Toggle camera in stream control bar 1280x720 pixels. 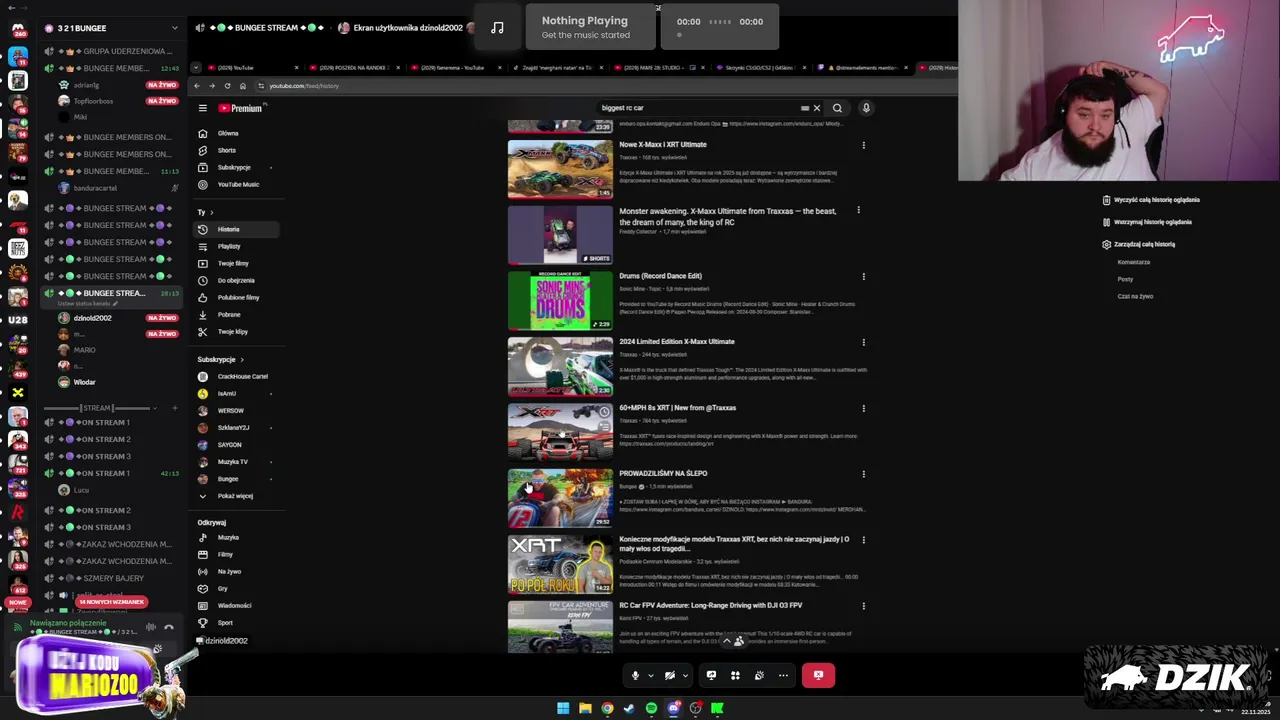click(670, 675)
